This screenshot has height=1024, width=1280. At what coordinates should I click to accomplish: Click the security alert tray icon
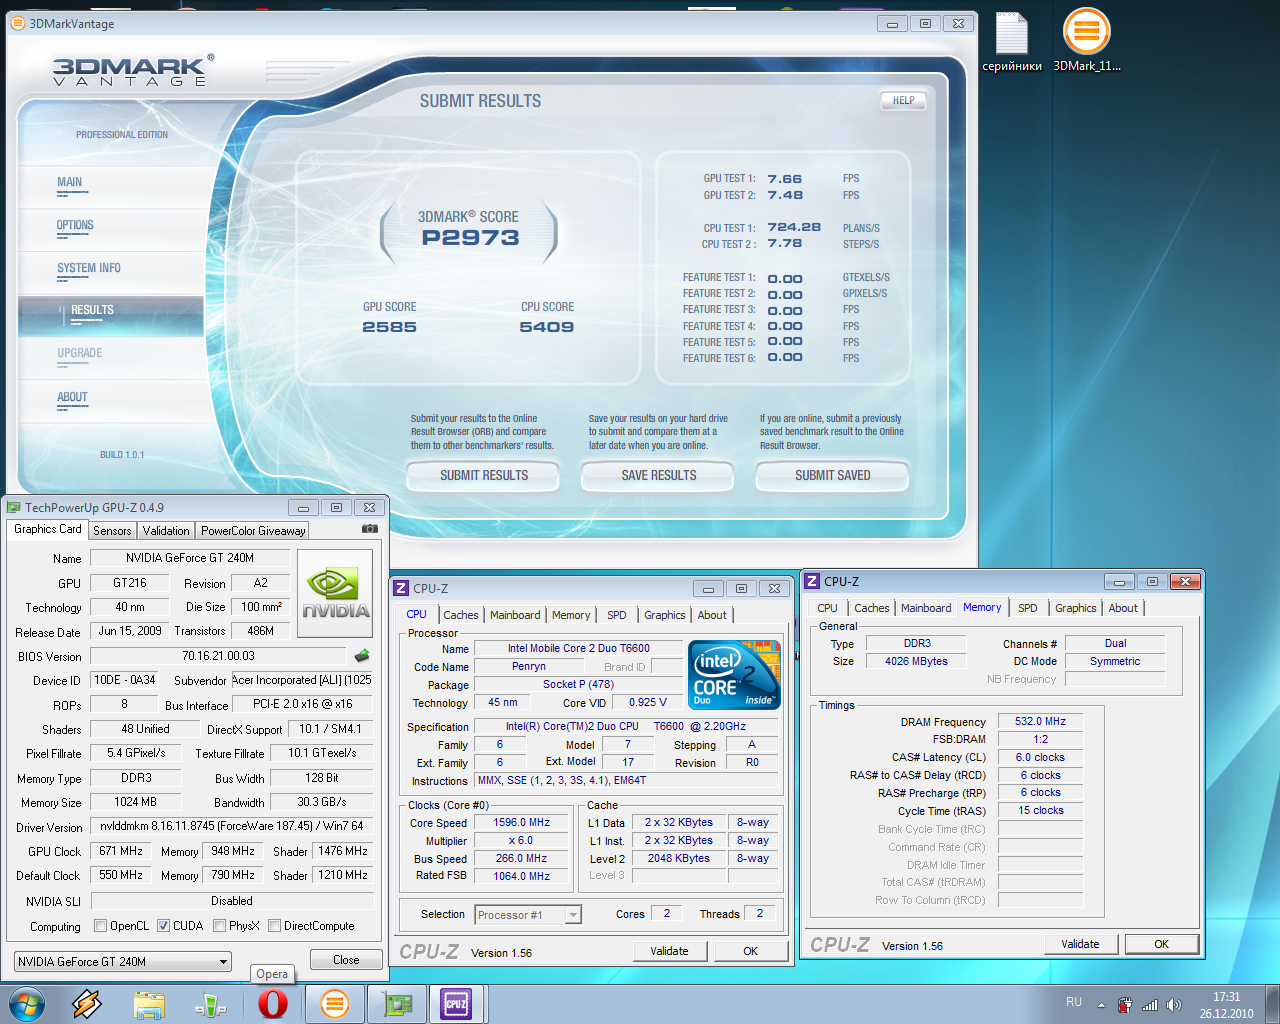(1125, 1005)
